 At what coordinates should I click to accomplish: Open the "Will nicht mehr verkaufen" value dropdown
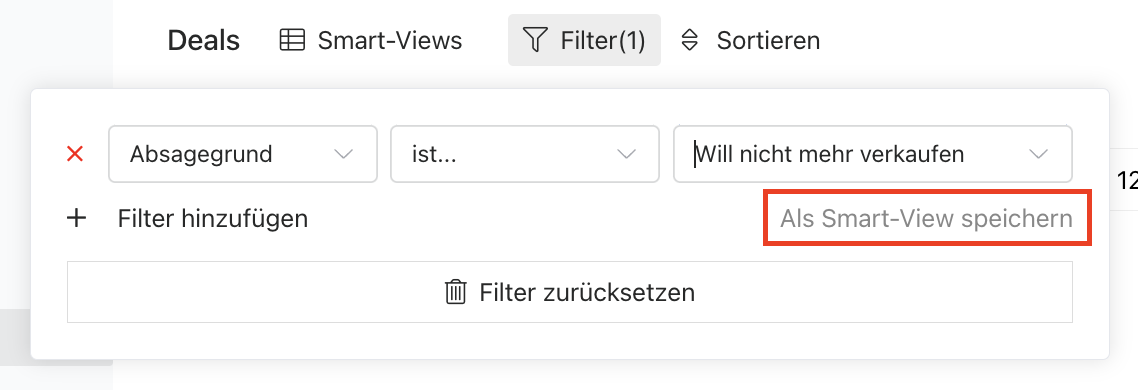click(x=872, y=154)
